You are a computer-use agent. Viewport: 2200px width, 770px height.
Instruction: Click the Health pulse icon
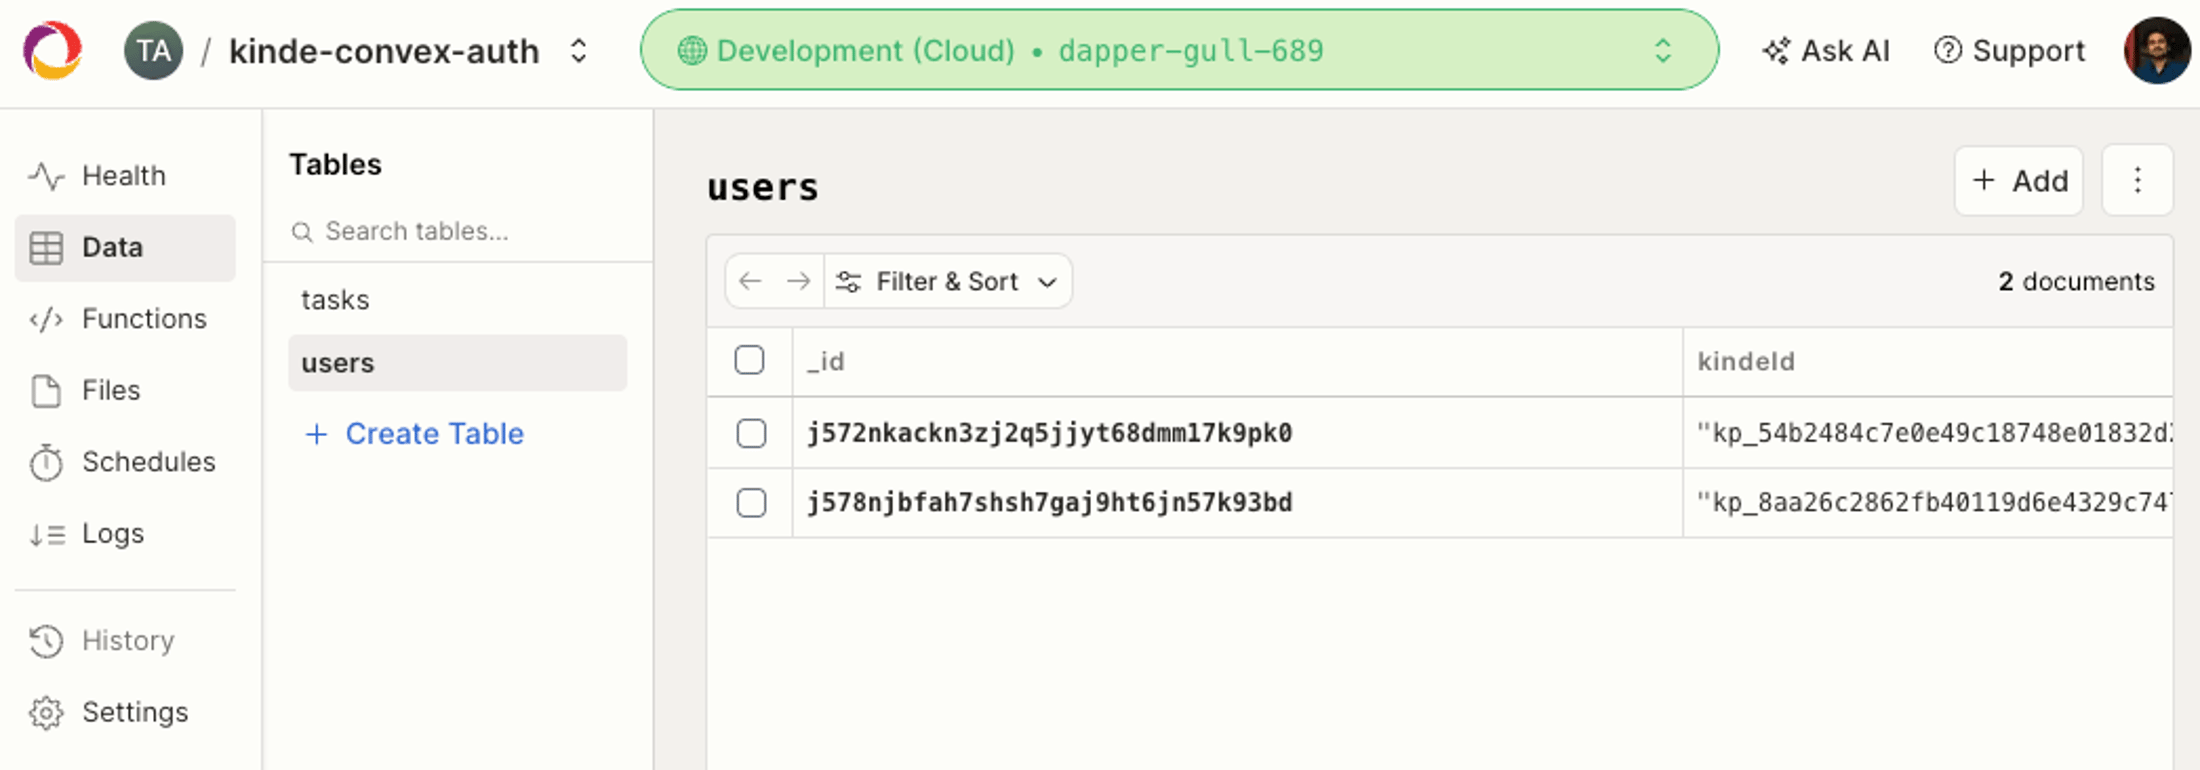(46, 176)
